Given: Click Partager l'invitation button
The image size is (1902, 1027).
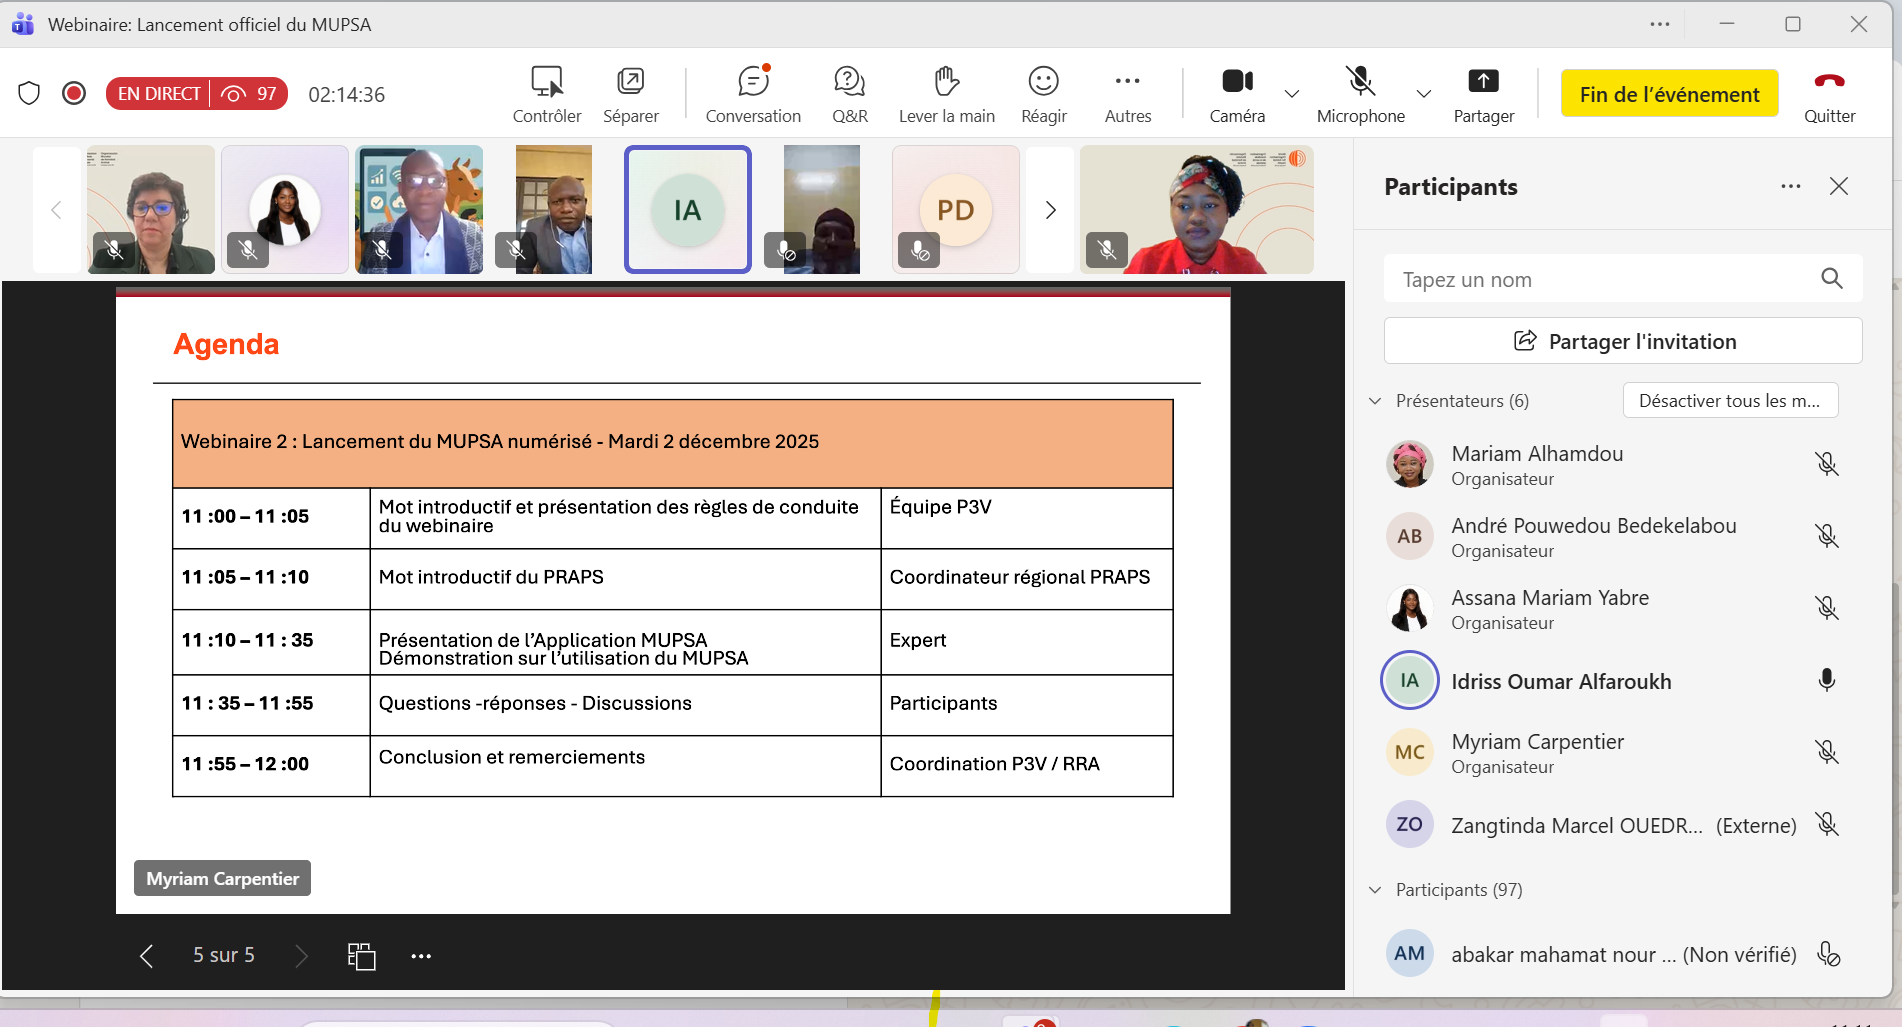Looking at the screenshot, I should tap(1622, 341).
